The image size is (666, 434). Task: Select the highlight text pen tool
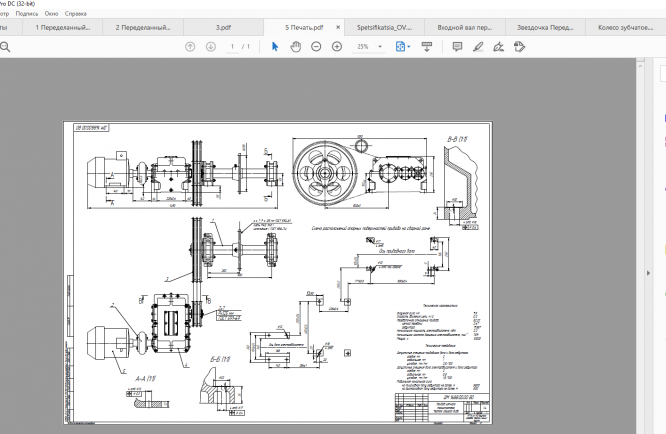pyautogui.click(x=478, y=47)
